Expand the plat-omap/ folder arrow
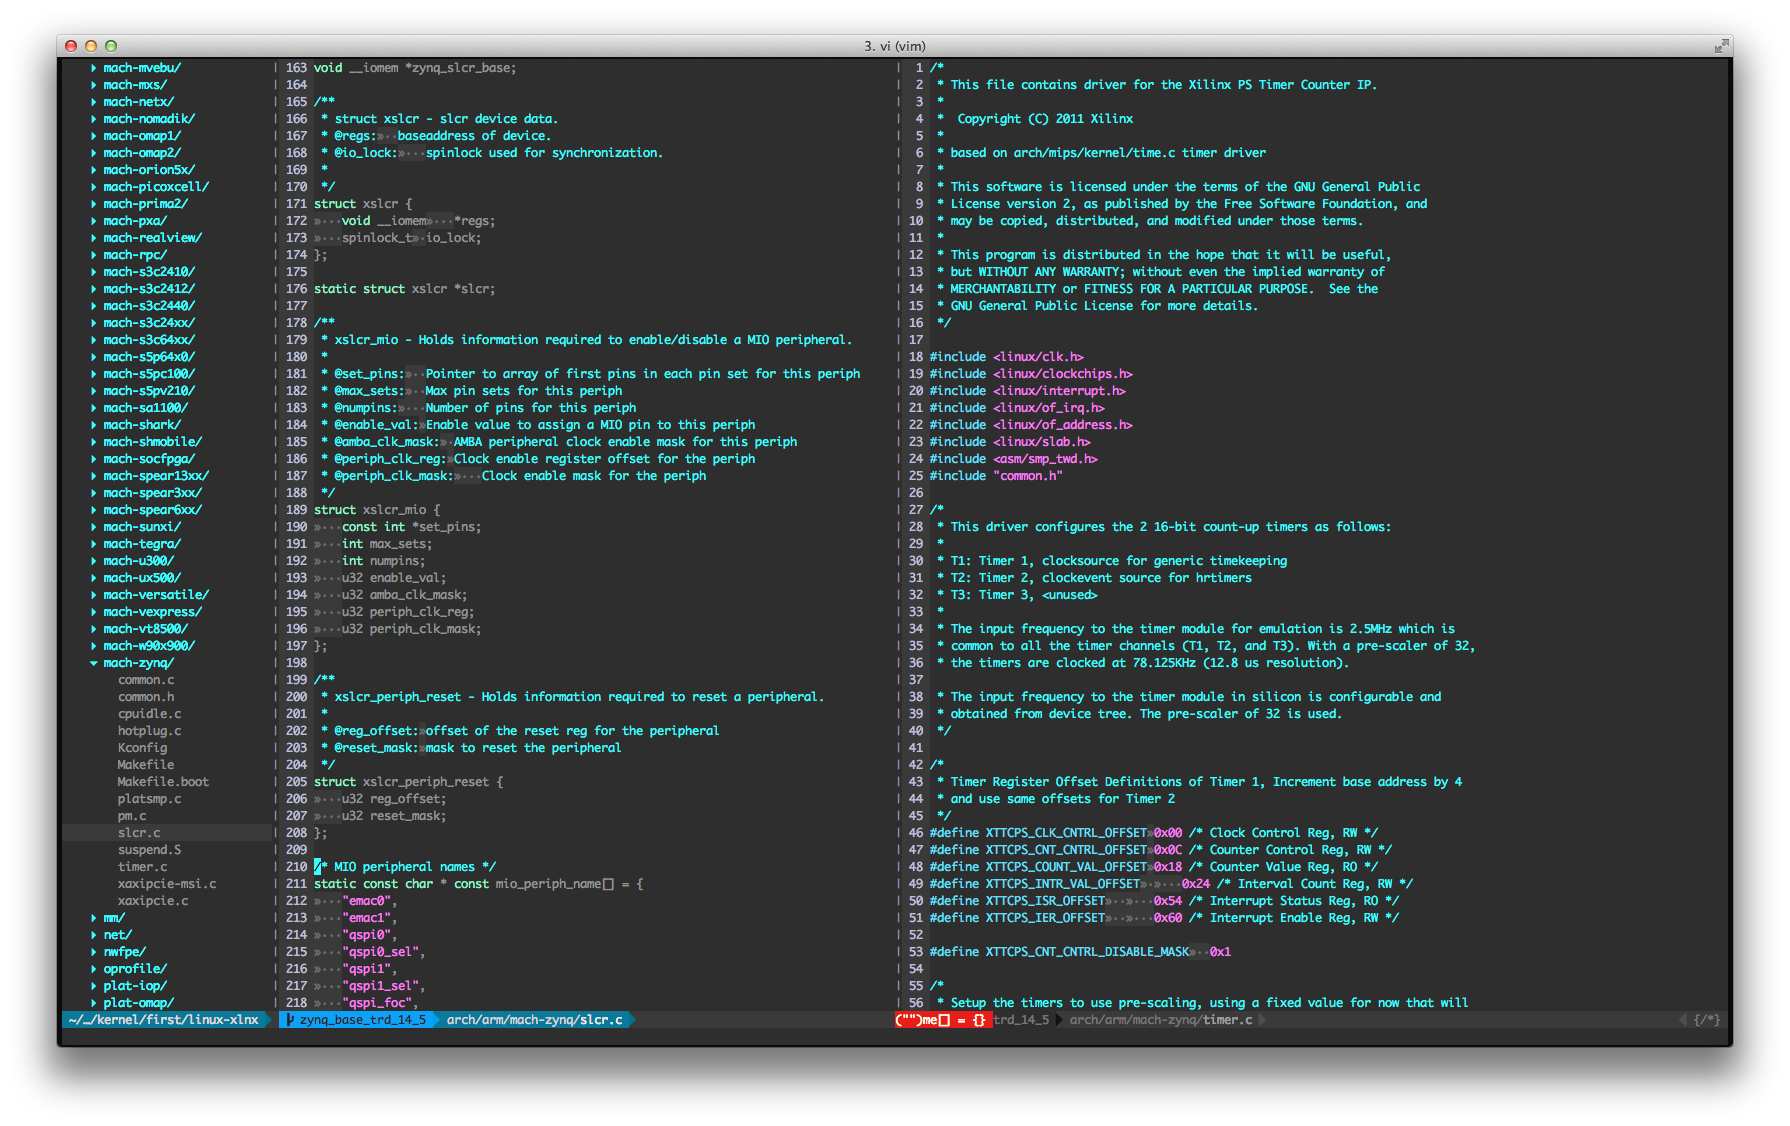 click(94, 1003)
